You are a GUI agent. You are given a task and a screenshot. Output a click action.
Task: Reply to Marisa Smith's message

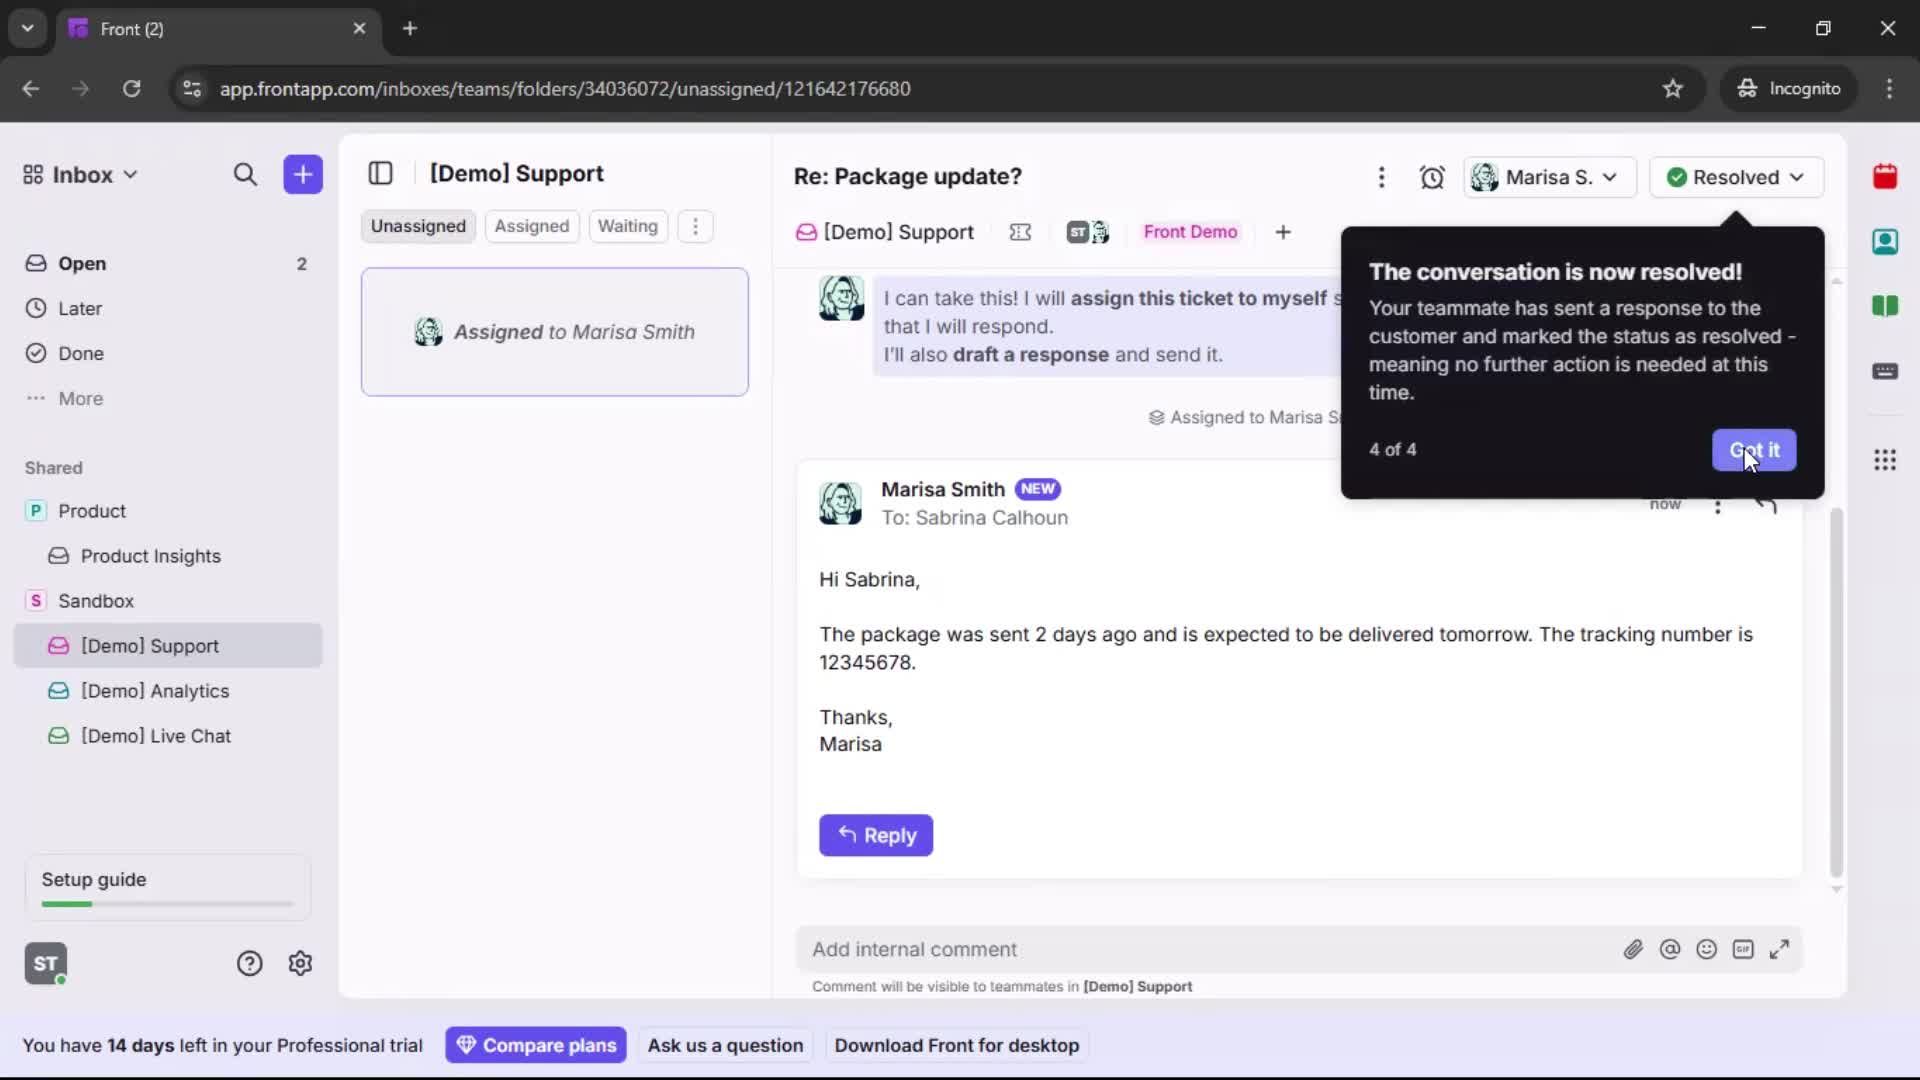click(x=875, y=835)
